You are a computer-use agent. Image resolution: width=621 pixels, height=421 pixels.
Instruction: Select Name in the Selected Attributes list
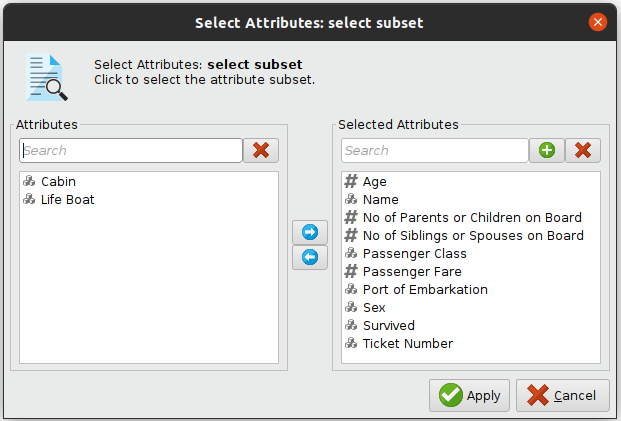[379, 200]
